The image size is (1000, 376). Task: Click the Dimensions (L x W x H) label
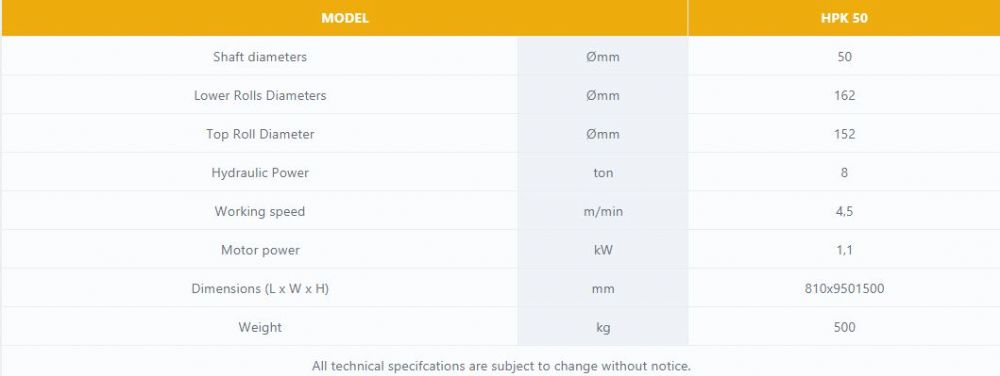[x=260, y=289]
